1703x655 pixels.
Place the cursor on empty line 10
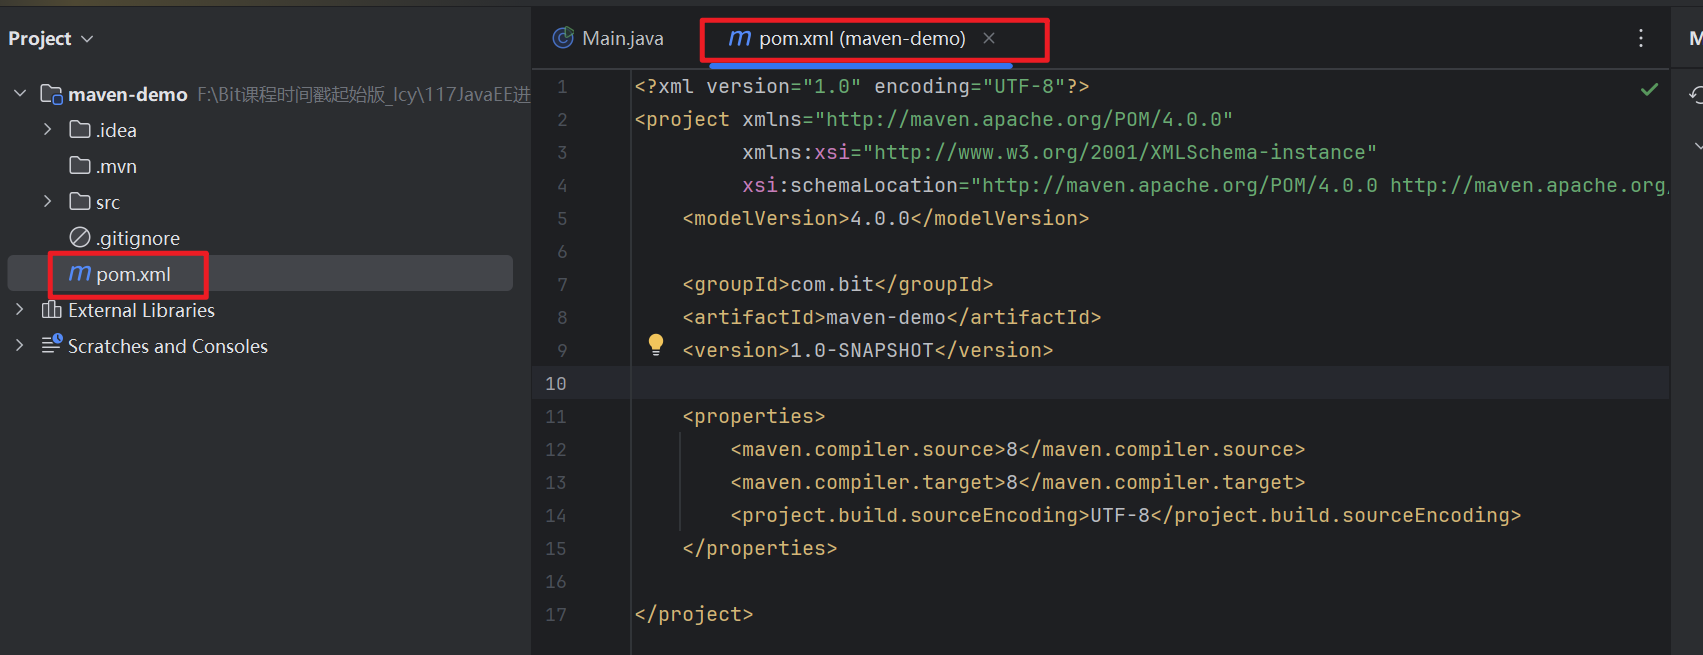pyautogui.click(x=1150, y=383)
